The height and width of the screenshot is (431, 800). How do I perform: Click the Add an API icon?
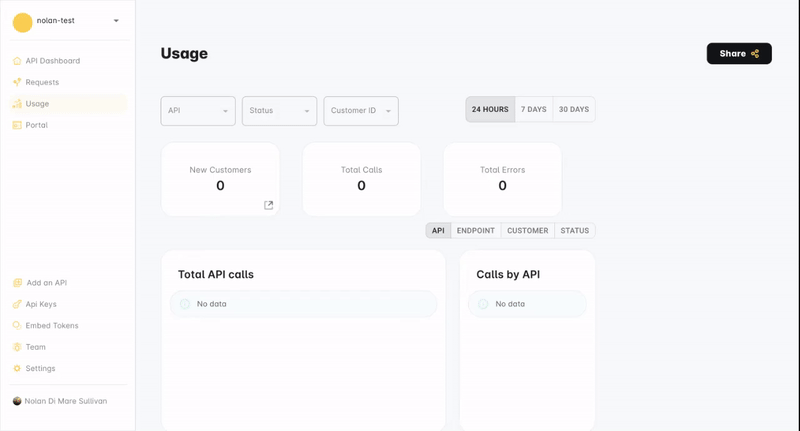pos(17,283)
